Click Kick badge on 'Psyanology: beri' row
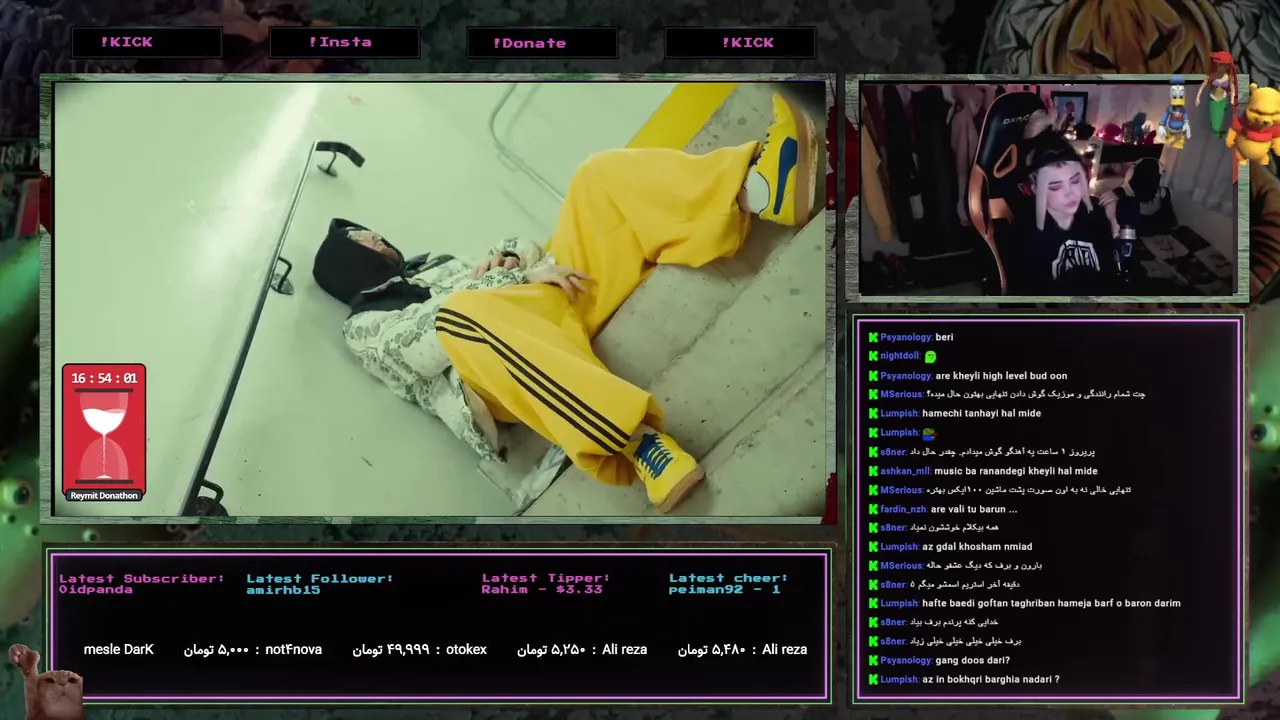Viewport: 1280px width, 720px height. click(873, 337)
